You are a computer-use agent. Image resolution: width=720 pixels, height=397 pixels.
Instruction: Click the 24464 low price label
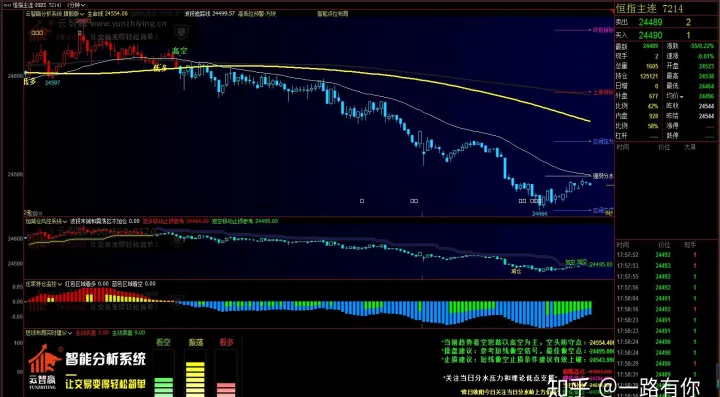tap(540, 213)
